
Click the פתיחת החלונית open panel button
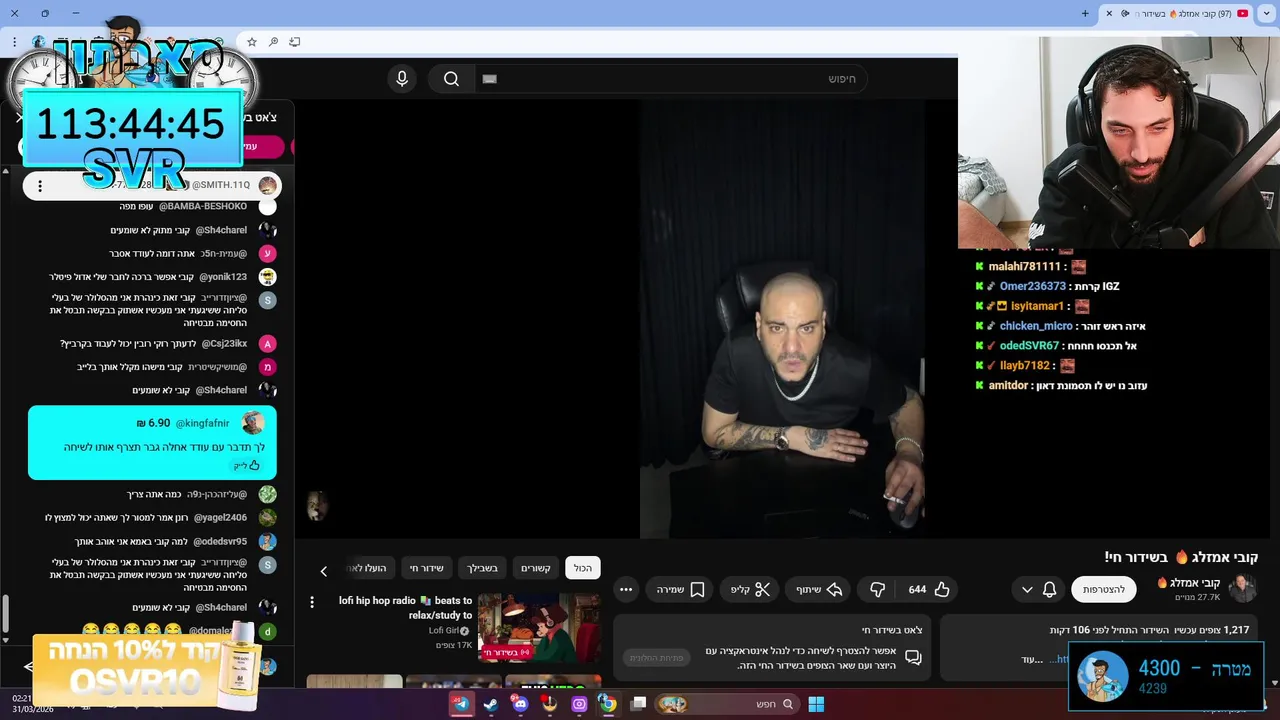[x=657, y=658]
